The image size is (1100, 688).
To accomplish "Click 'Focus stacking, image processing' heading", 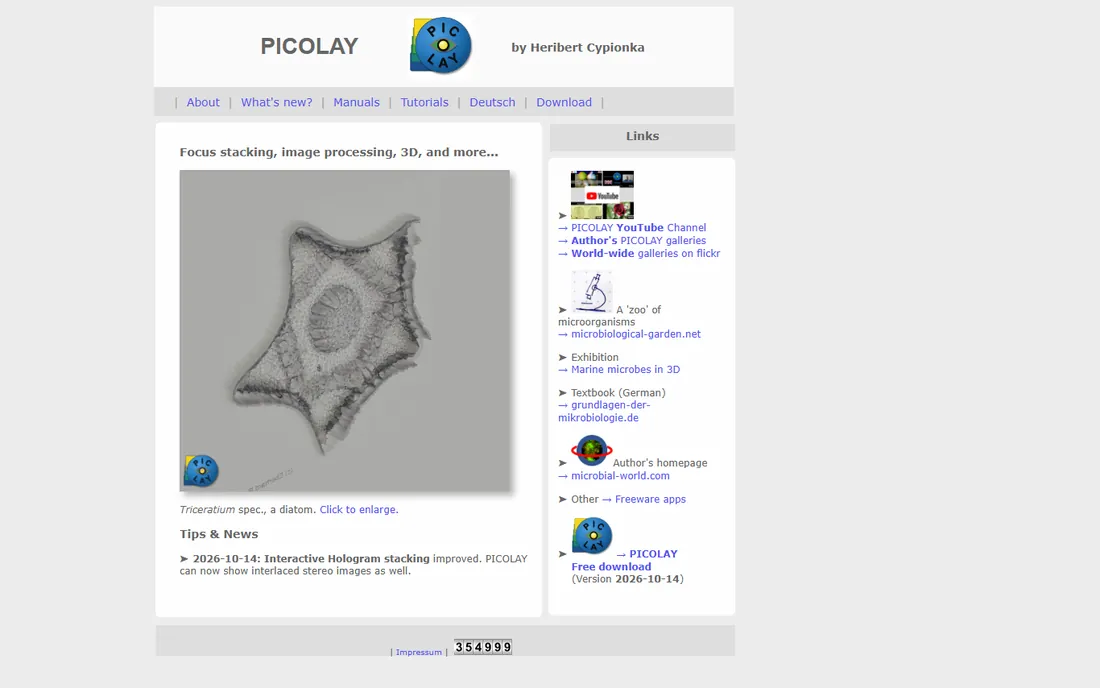I will [339, 152].
